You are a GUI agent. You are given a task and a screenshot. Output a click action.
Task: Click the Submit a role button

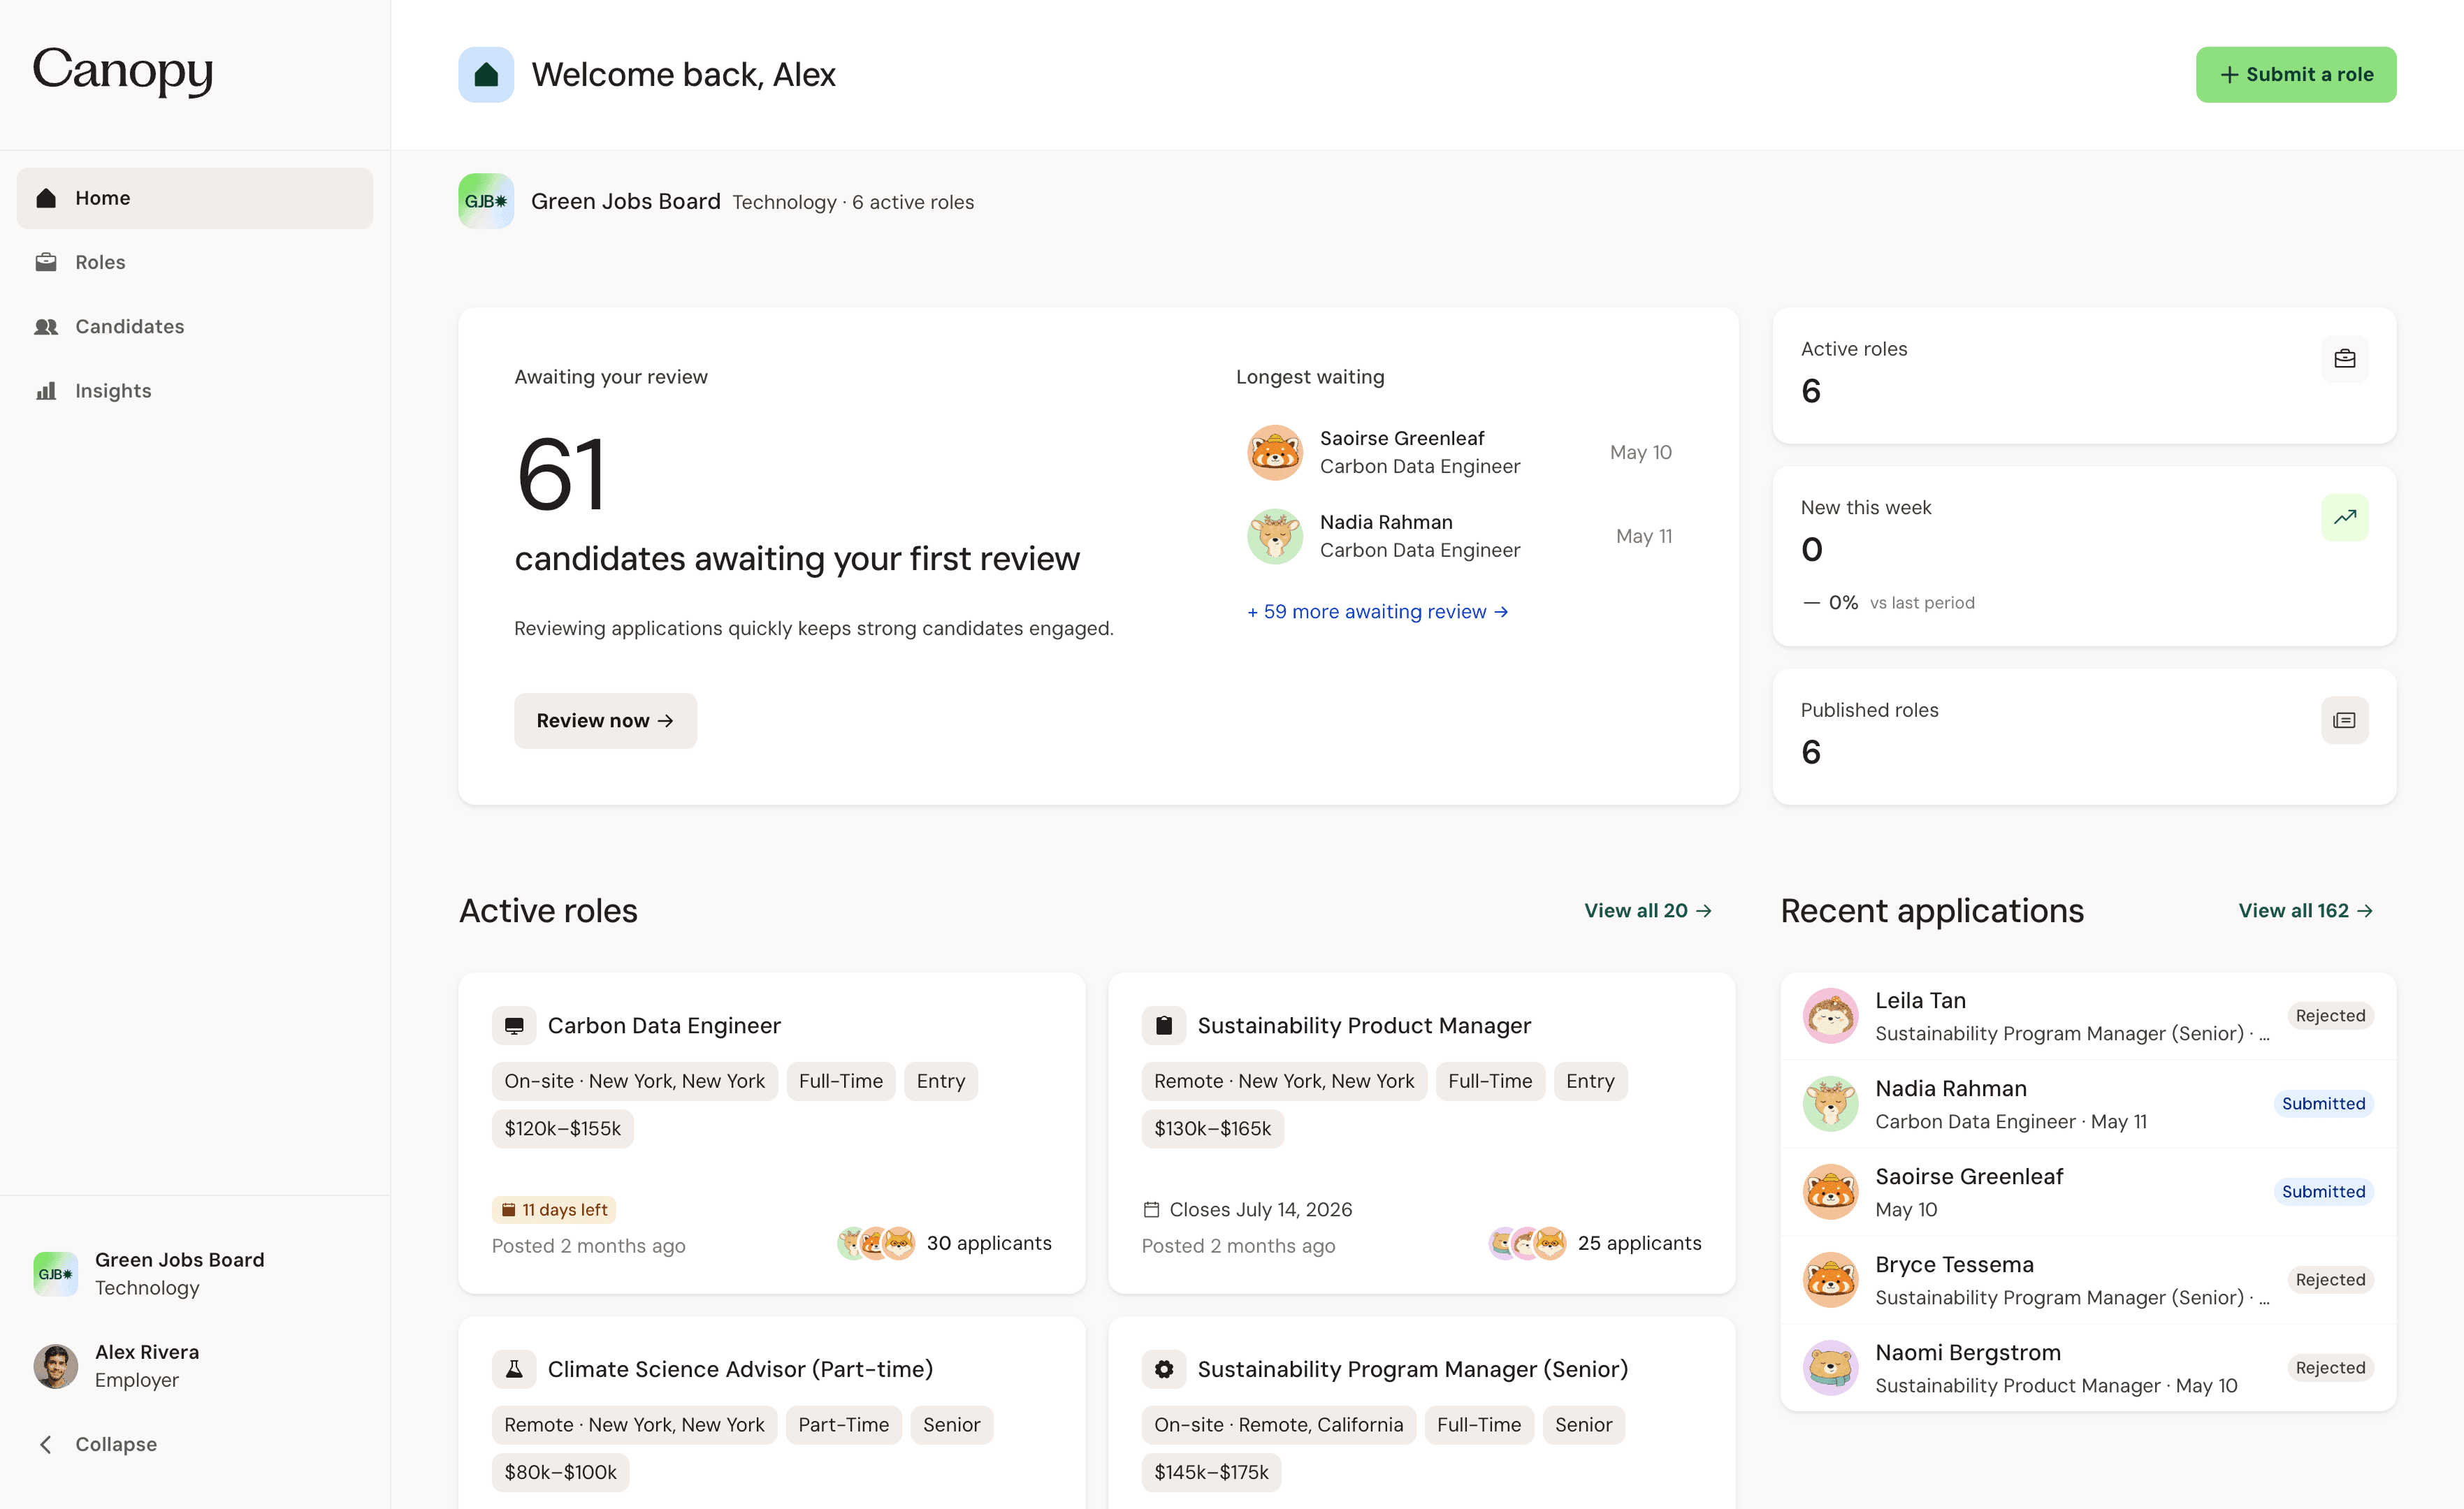2296,75
